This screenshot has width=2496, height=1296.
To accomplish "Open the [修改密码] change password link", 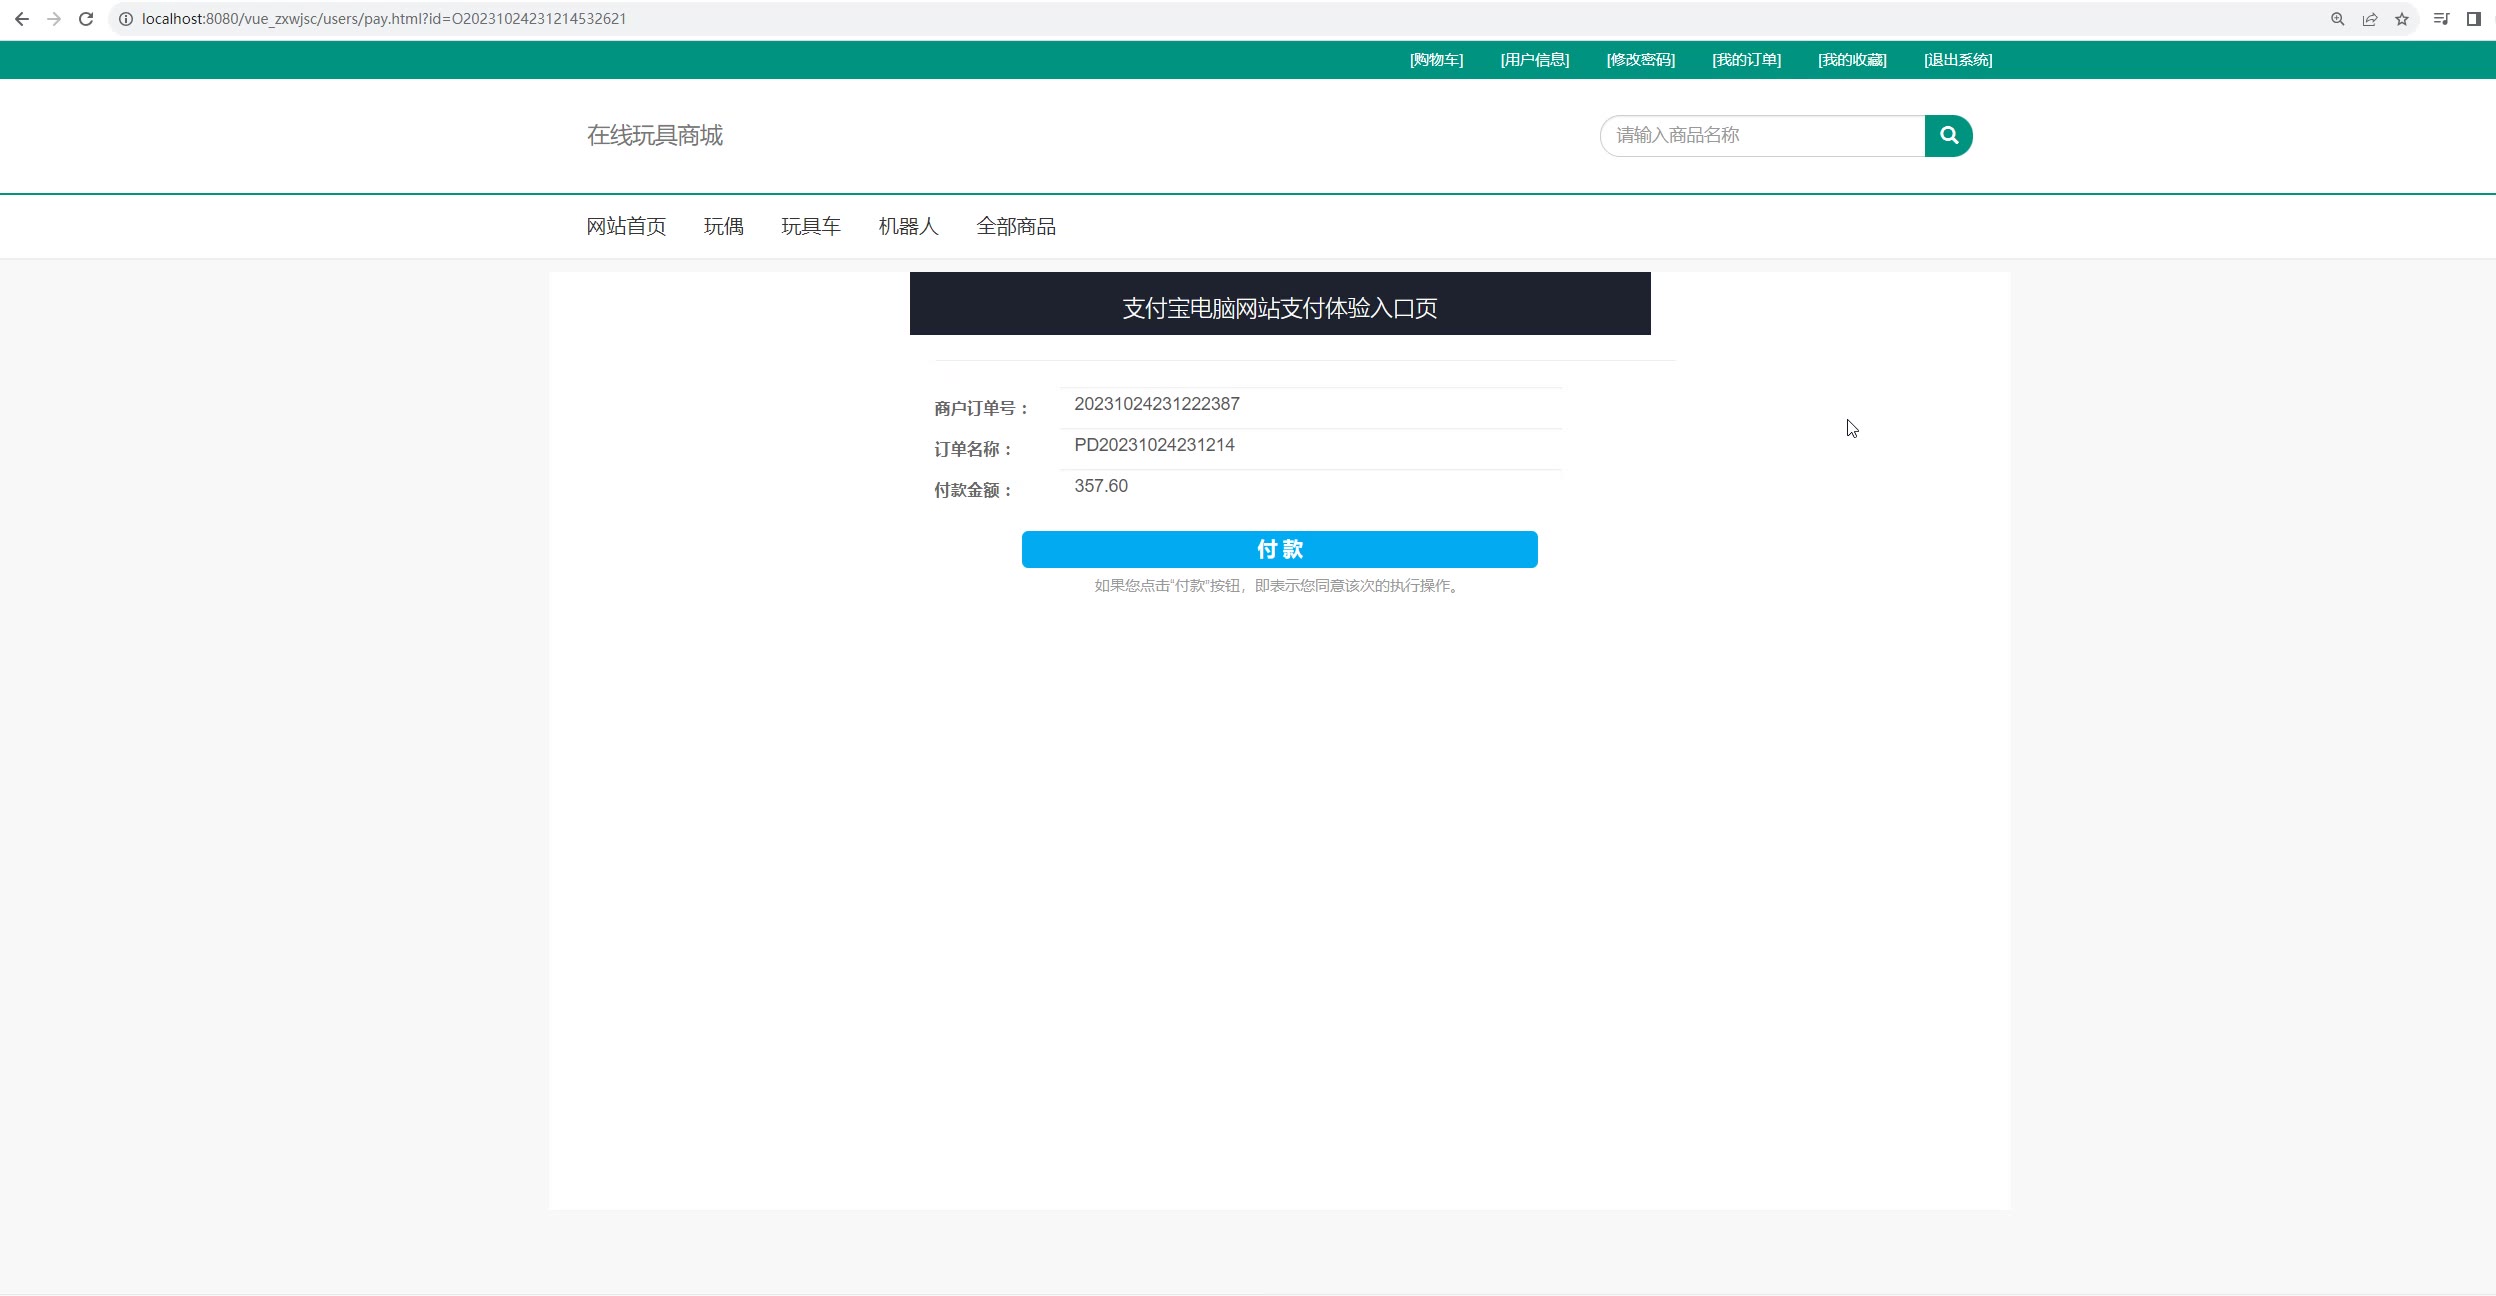I will tap(1641, 60).
